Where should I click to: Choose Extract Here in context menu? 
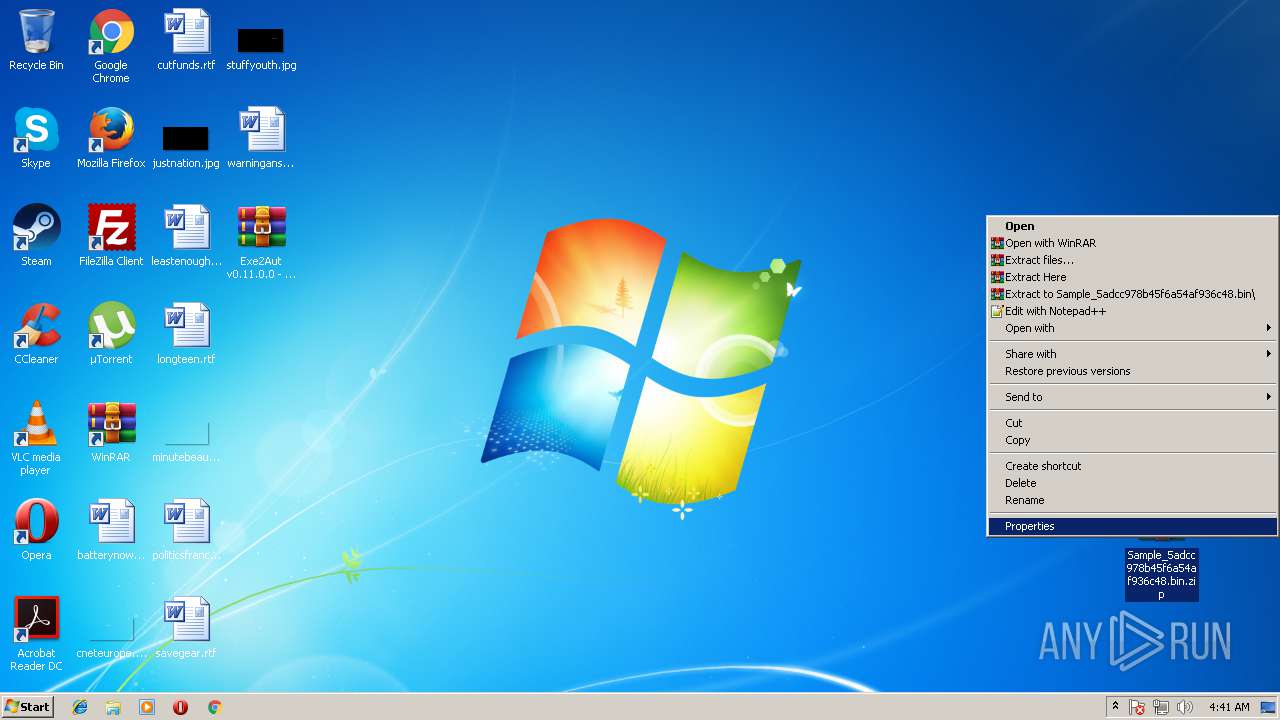pyautogui.click(x=1132, y=277)
